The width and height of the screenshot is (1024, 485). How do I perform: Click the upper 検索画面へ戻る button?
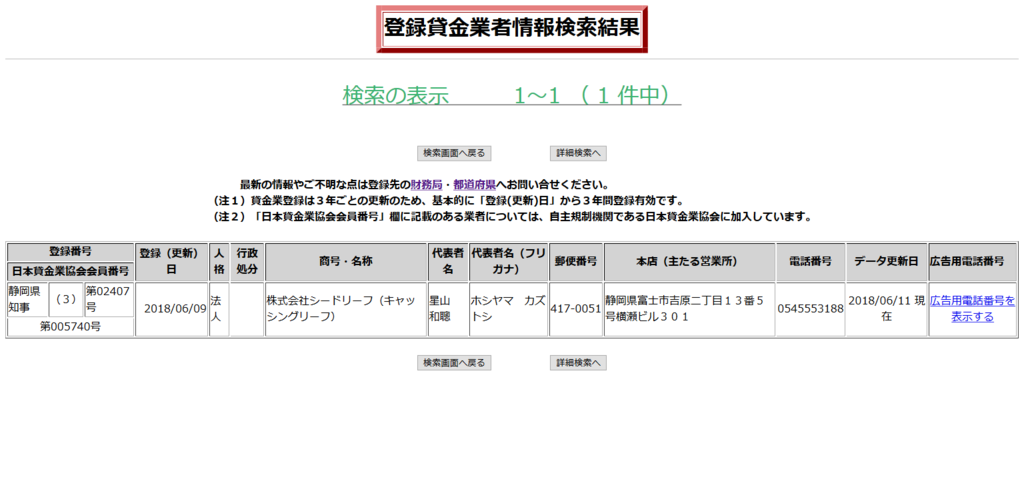[454, 153]
